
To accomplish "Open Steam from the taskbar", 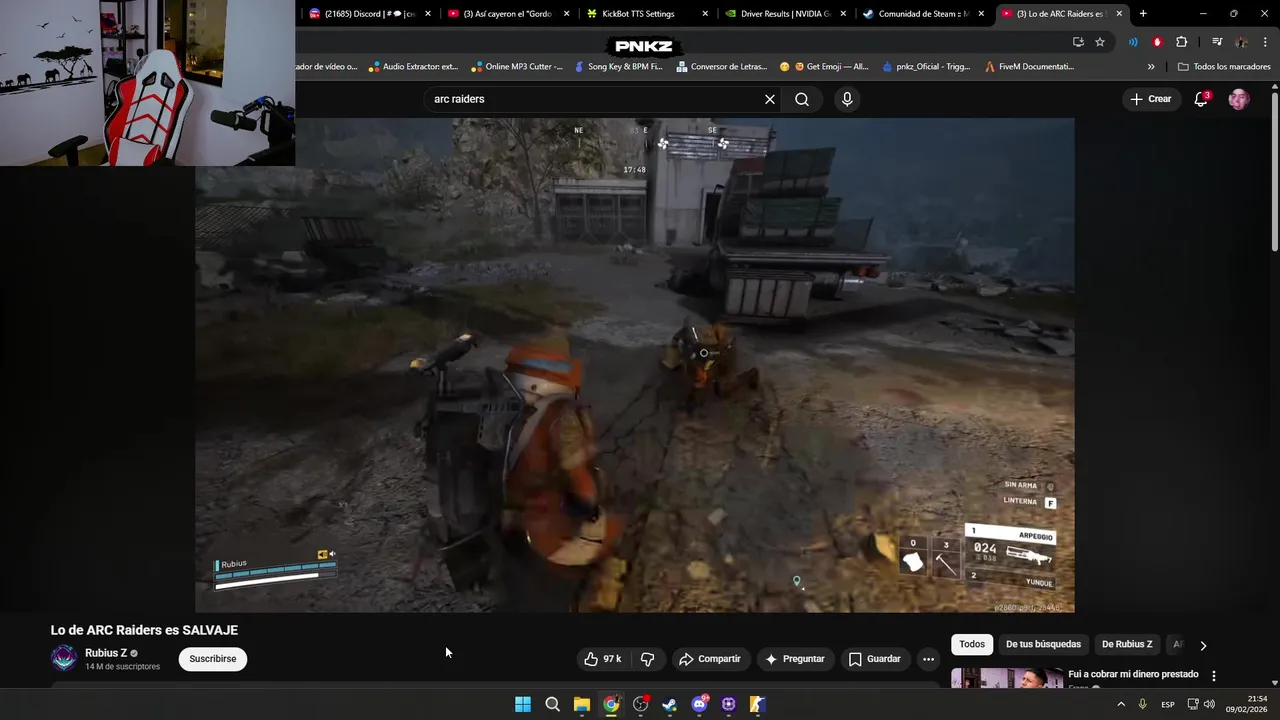I will coord(670,704).
